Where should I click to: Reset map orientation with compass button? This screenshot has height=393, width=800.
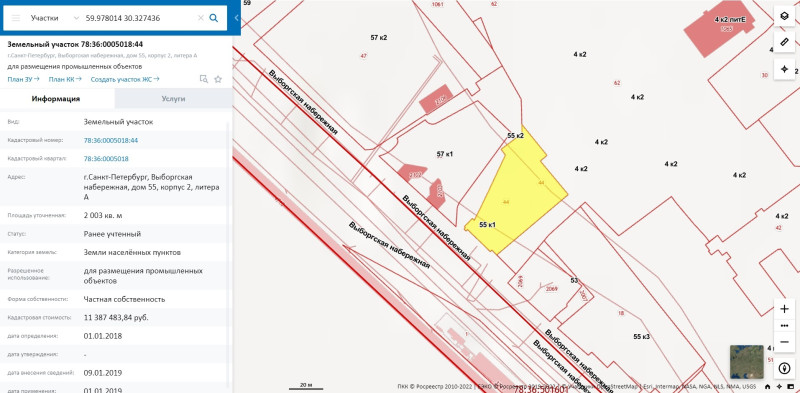(784, 369)
